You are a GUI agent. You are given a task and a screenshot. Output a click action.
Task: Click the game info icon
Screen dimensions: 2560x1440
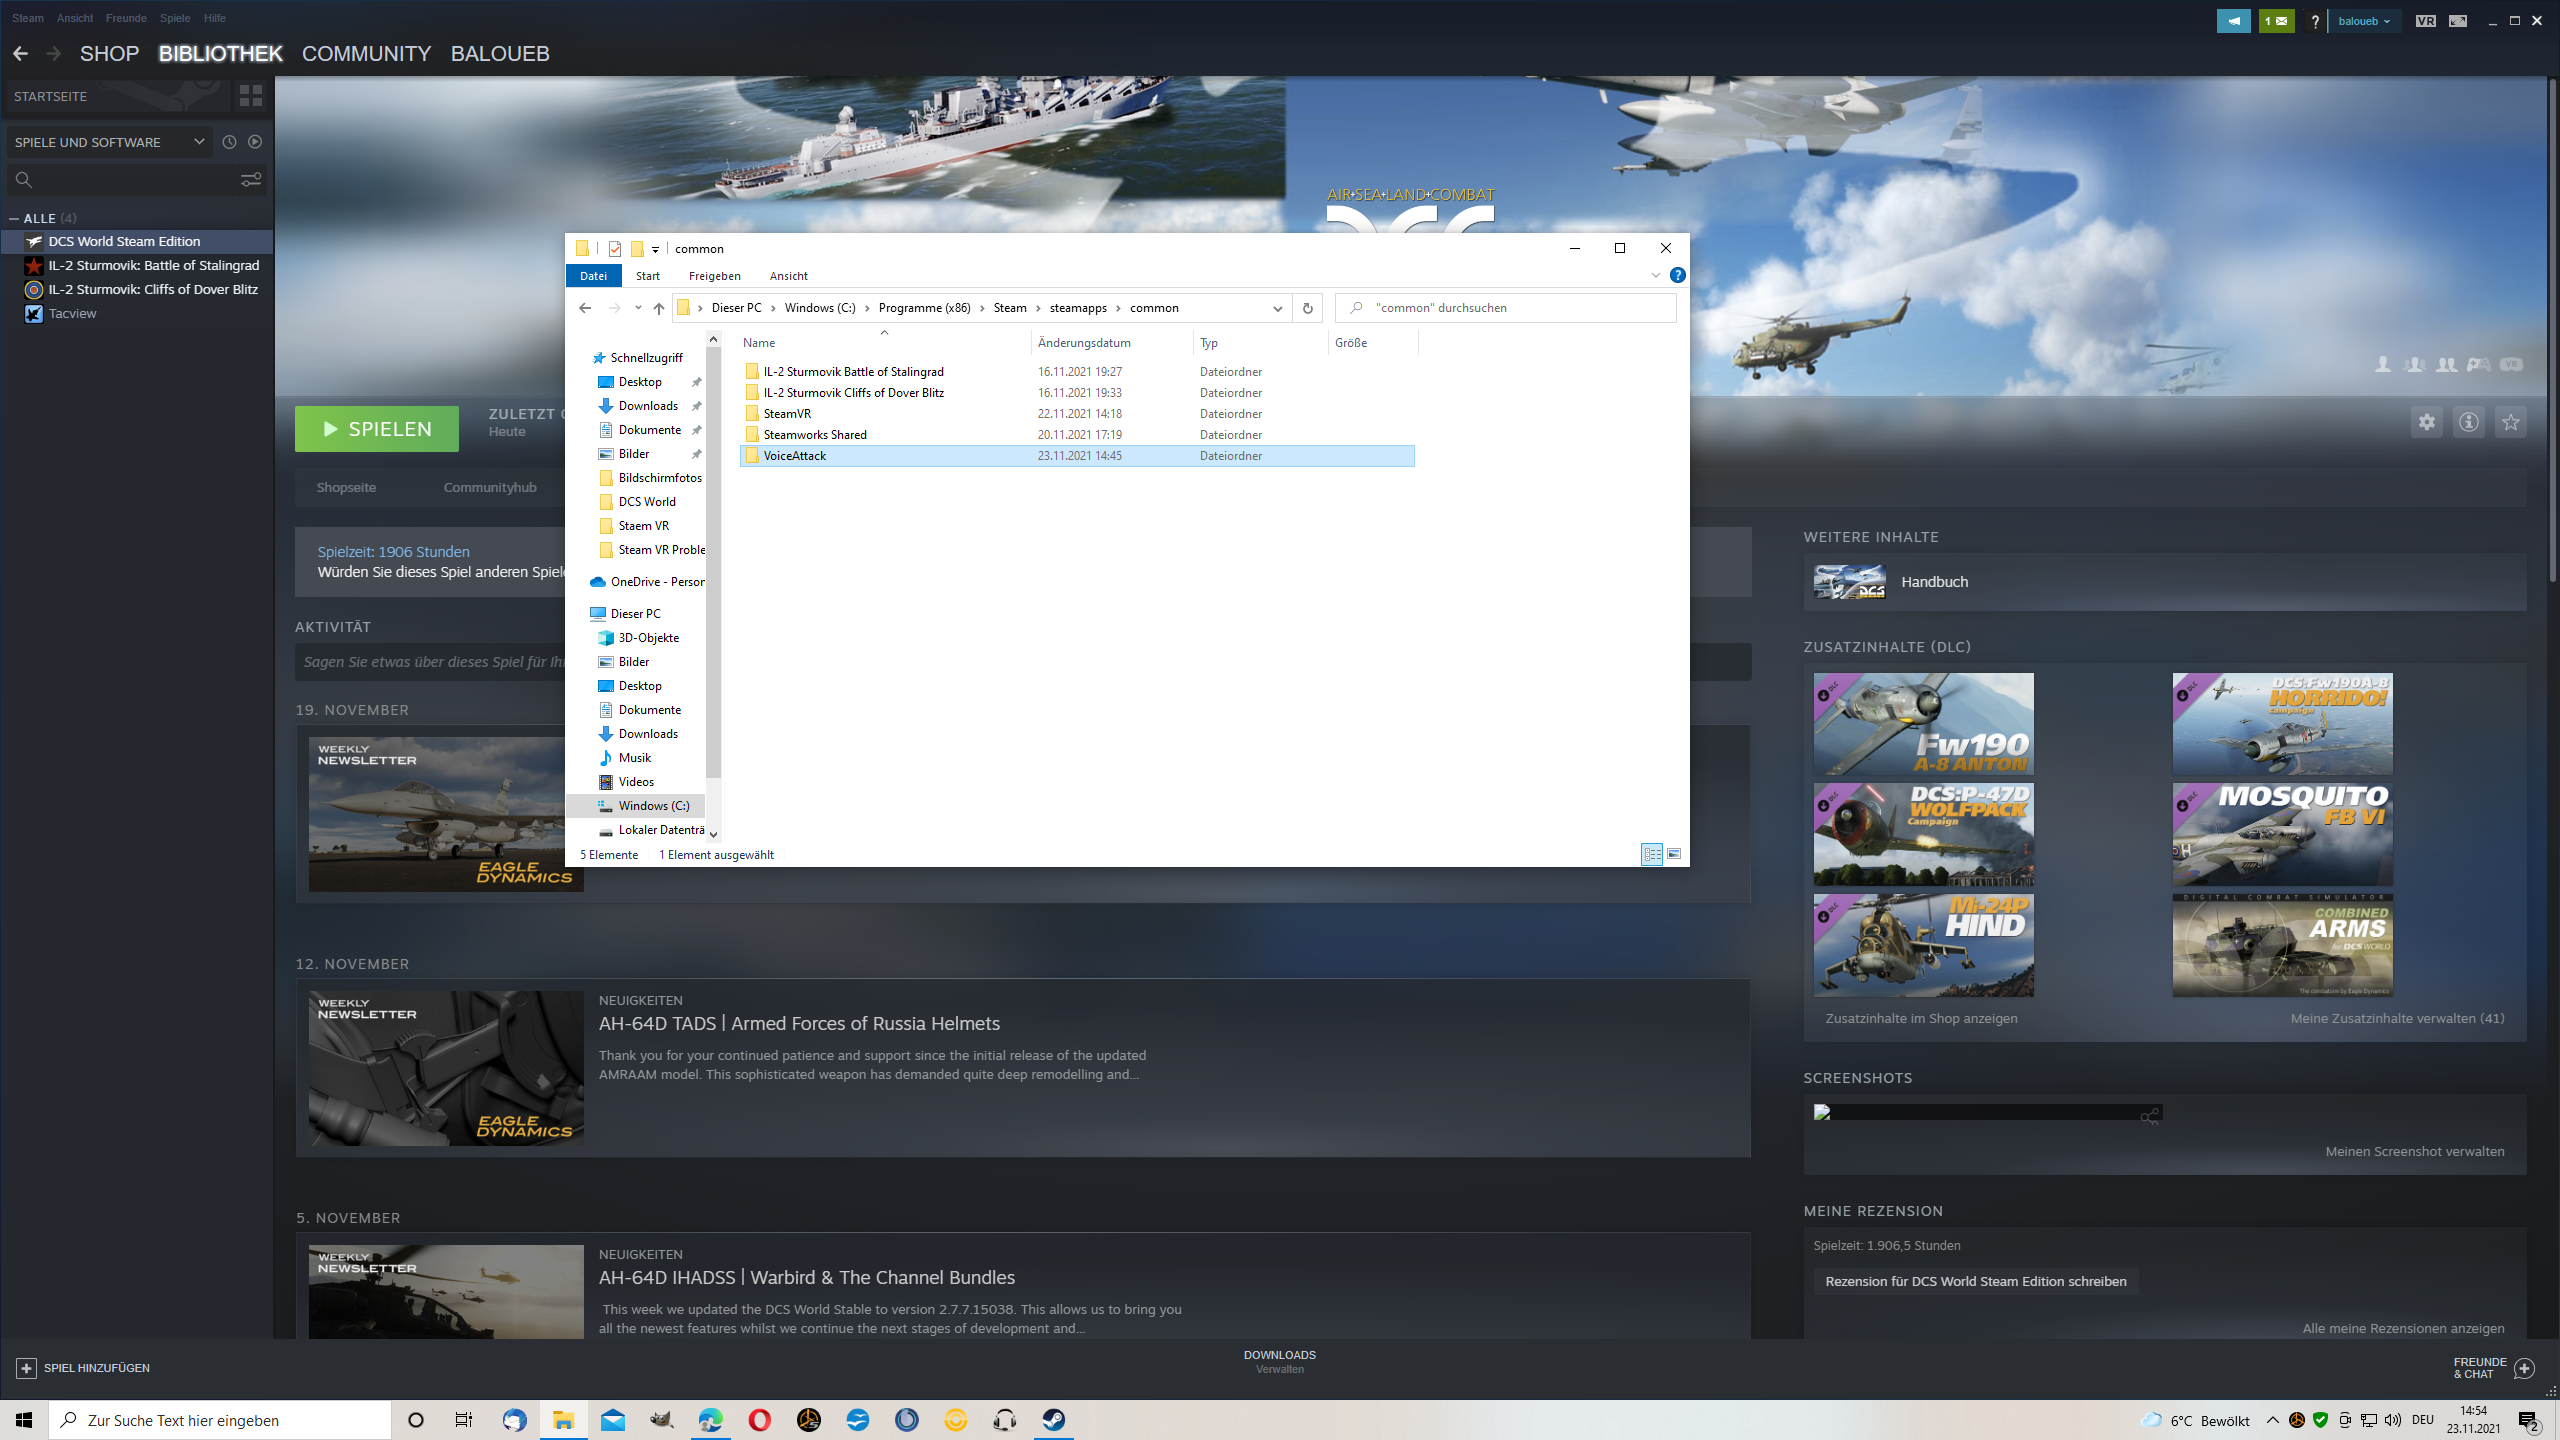[x=2468, y=422]
